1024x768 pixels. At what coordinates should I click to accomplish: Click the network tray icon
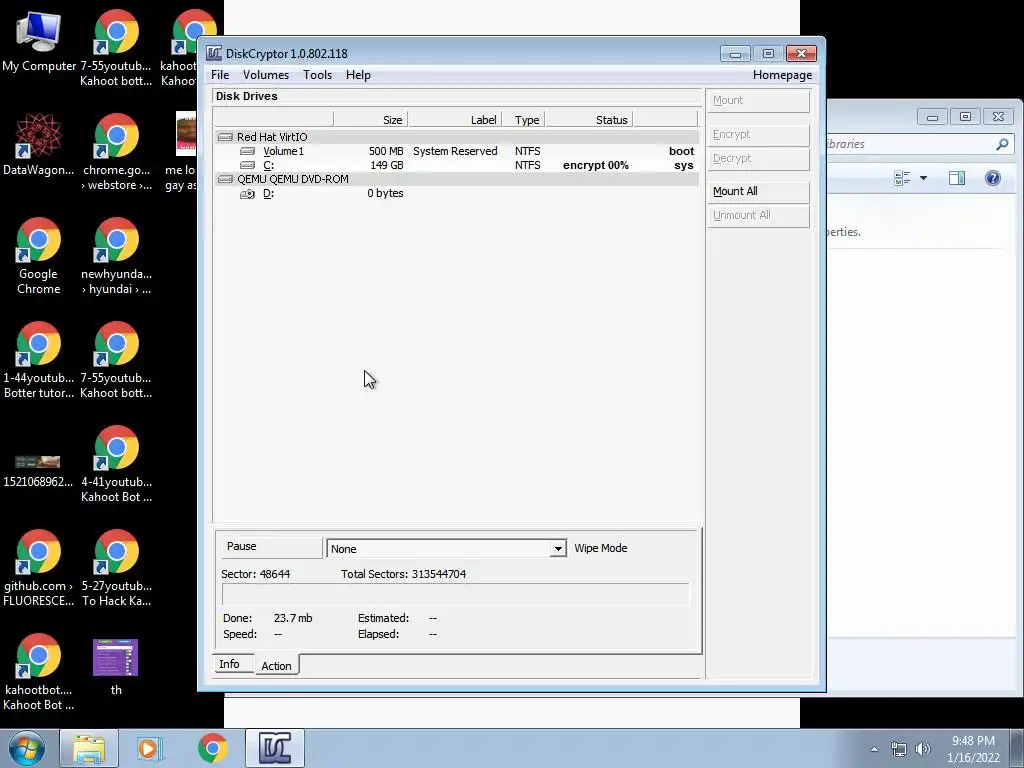click(x=899, y=749)
